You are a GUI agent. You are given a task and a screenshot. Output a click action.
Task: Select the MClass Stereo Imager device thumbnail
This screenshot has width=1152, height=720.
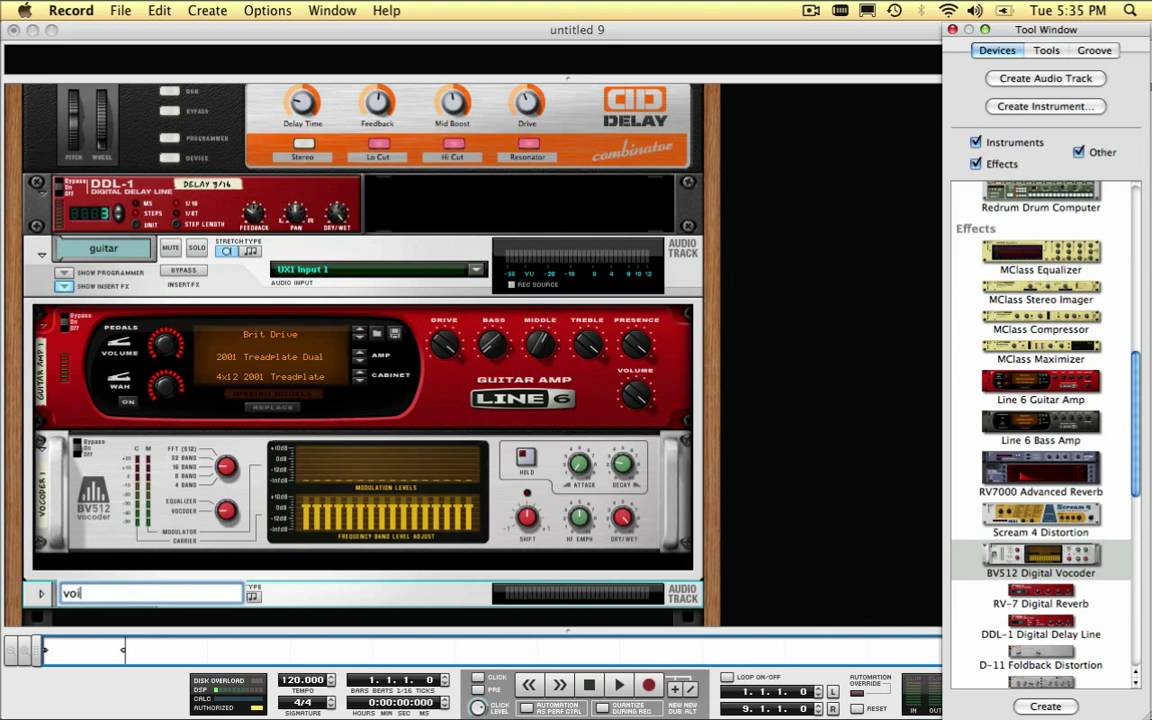coord(1040,287)
